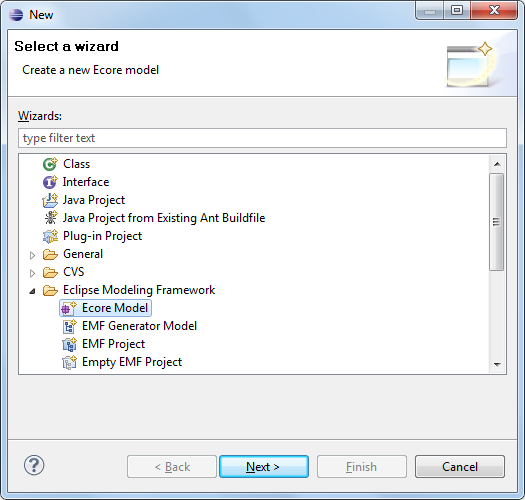Click the wizards filter text field
525x500 pixels.
pos(262,138)
